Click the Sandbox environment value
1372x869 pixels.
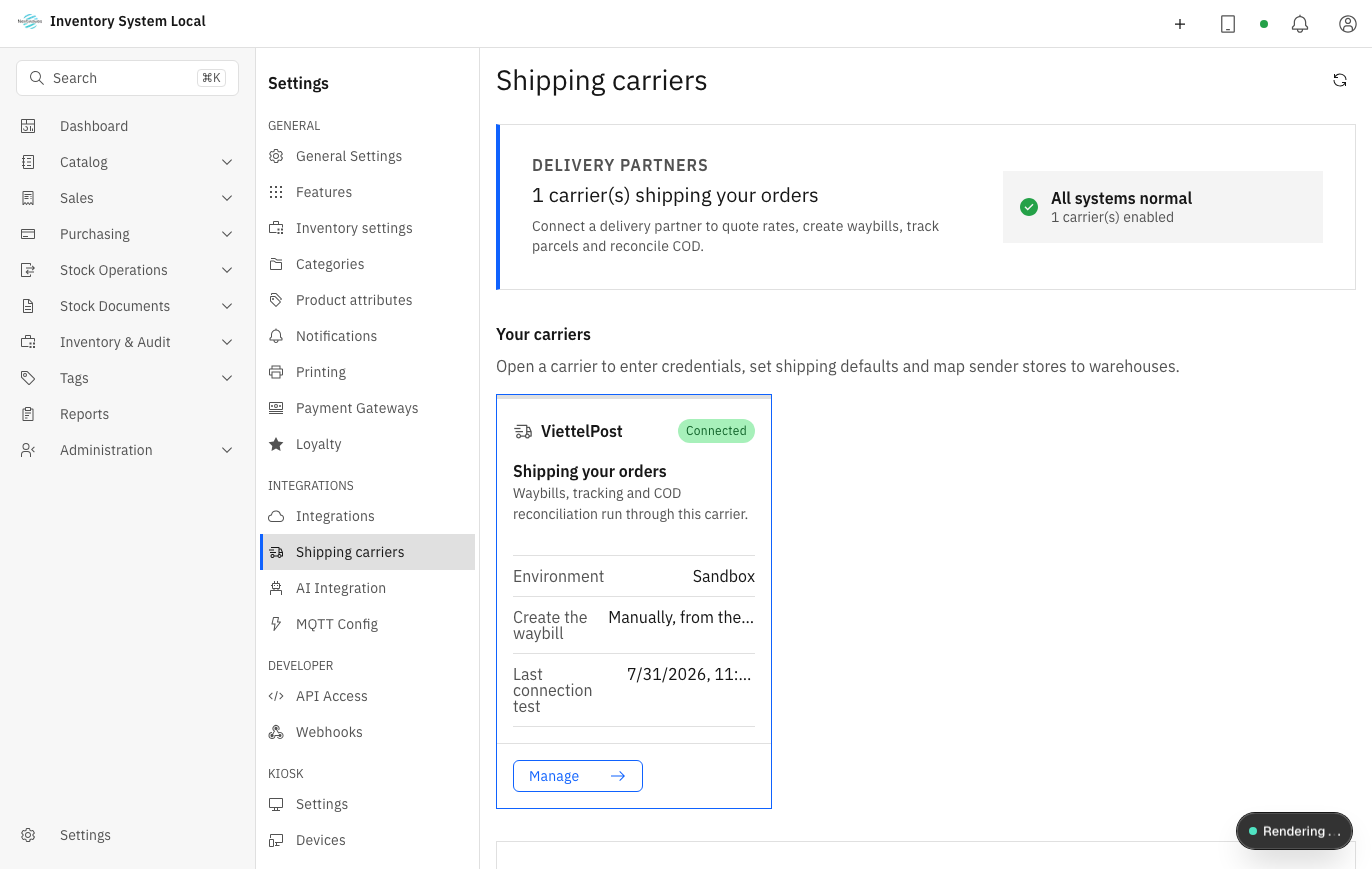coord(724,576)
